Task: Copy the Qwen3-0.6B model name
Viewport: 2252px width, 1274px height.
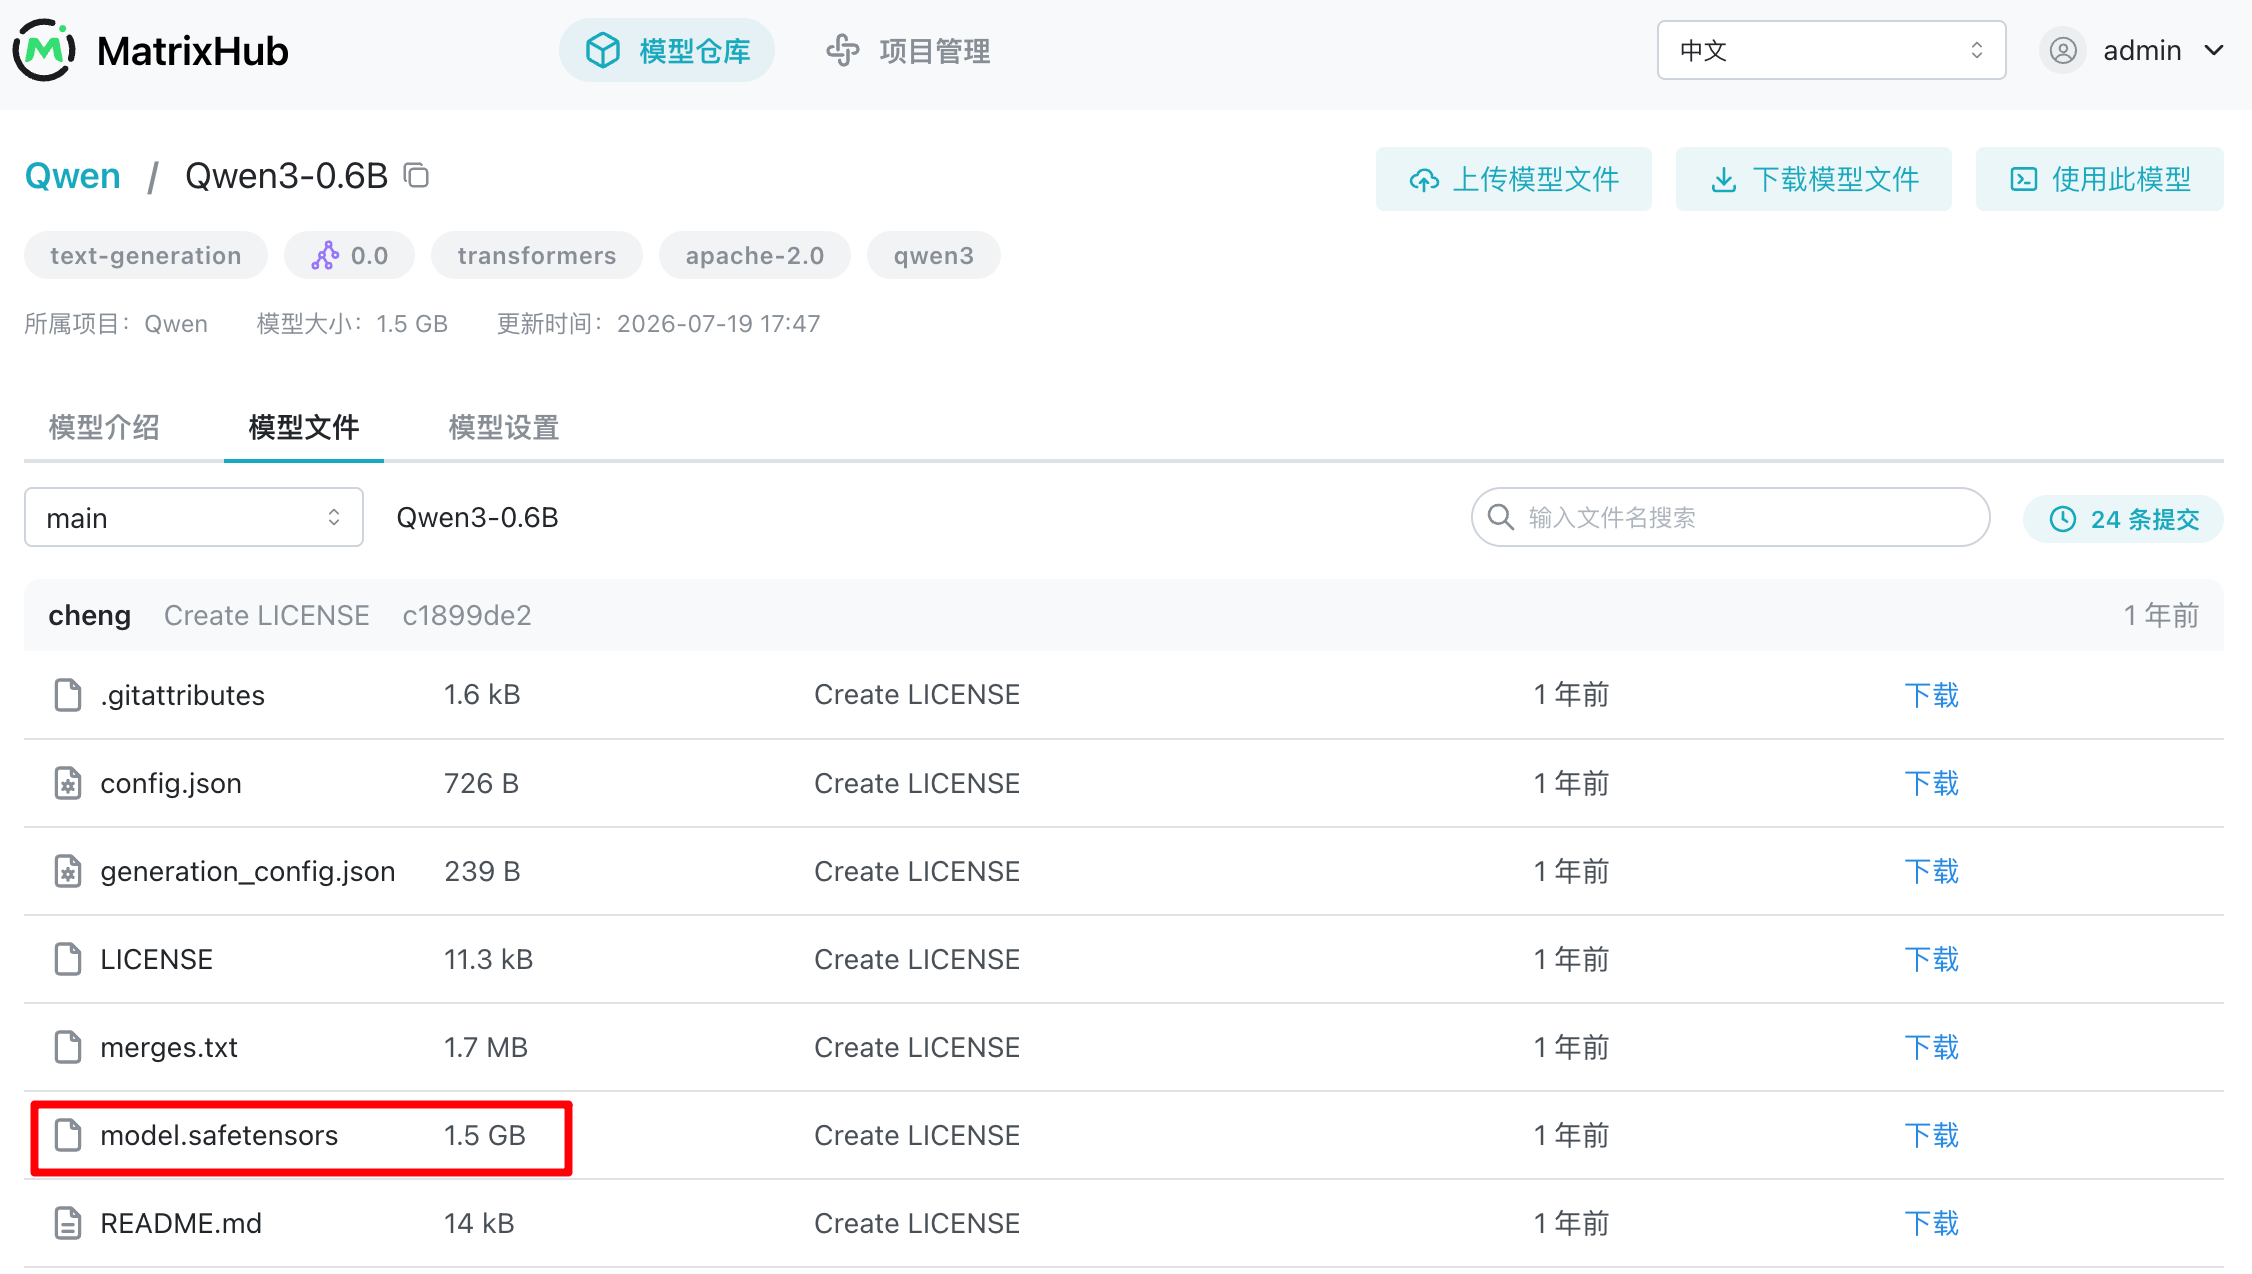Action: (x=416, y=176)
